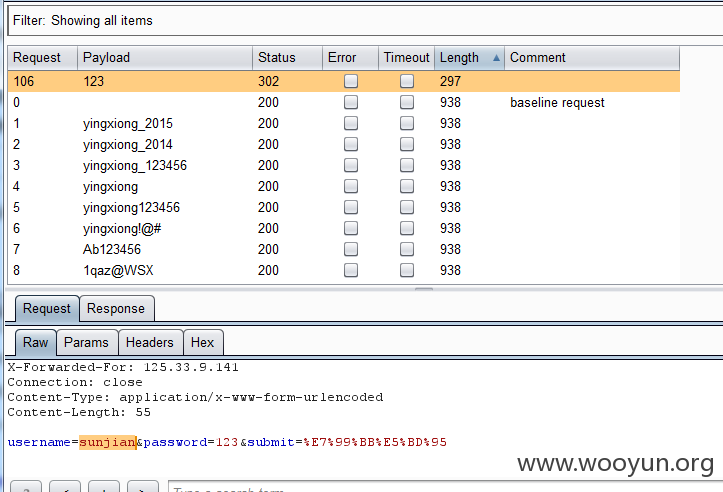Sort results by the Request column header
Viewport: 723px width, 492px height.
43,58
